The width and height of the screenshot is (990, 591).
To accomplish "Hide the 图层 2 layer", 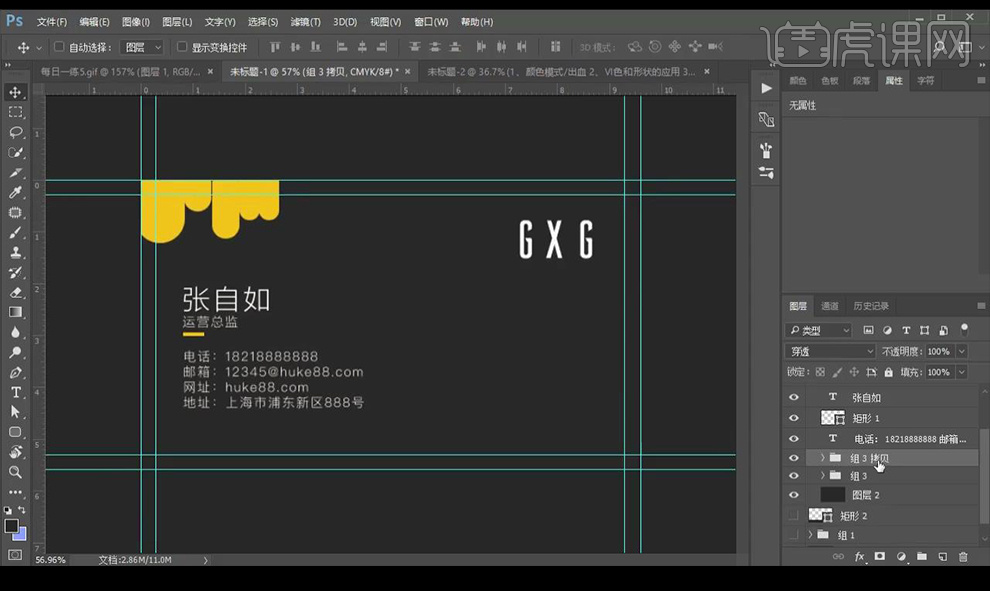I will 794,495.
